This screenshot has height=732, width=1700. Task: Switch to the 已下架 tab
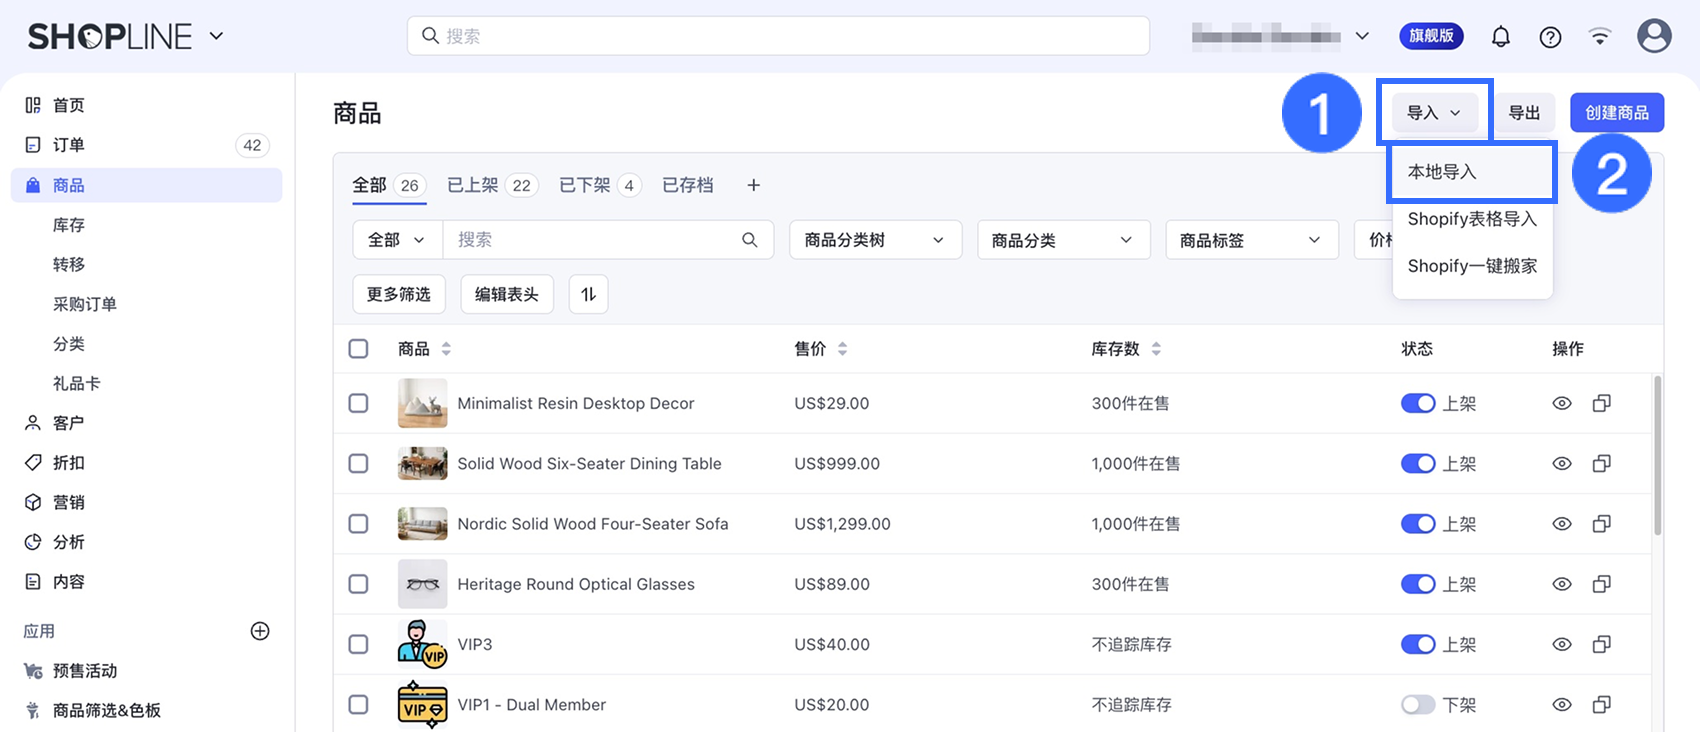tap(598, 185)
